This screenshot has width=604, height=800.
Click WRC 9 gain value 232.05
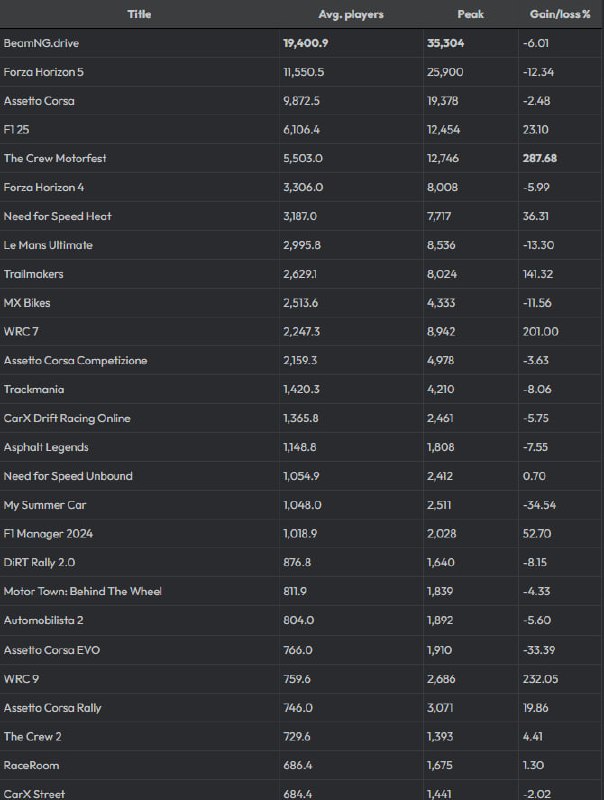[540, 679]
